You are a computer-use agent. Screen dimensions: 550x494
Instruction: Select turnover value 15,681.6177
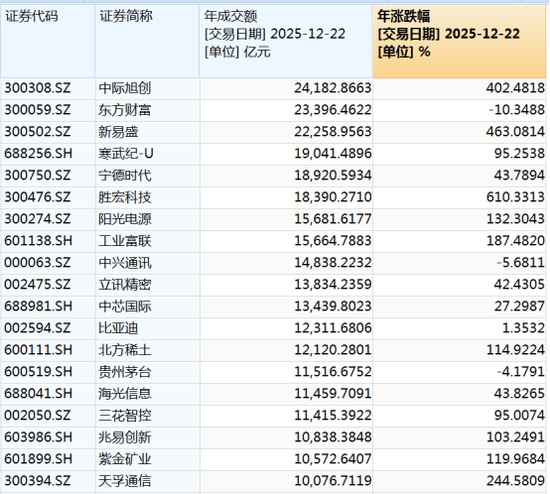[333, 219]
